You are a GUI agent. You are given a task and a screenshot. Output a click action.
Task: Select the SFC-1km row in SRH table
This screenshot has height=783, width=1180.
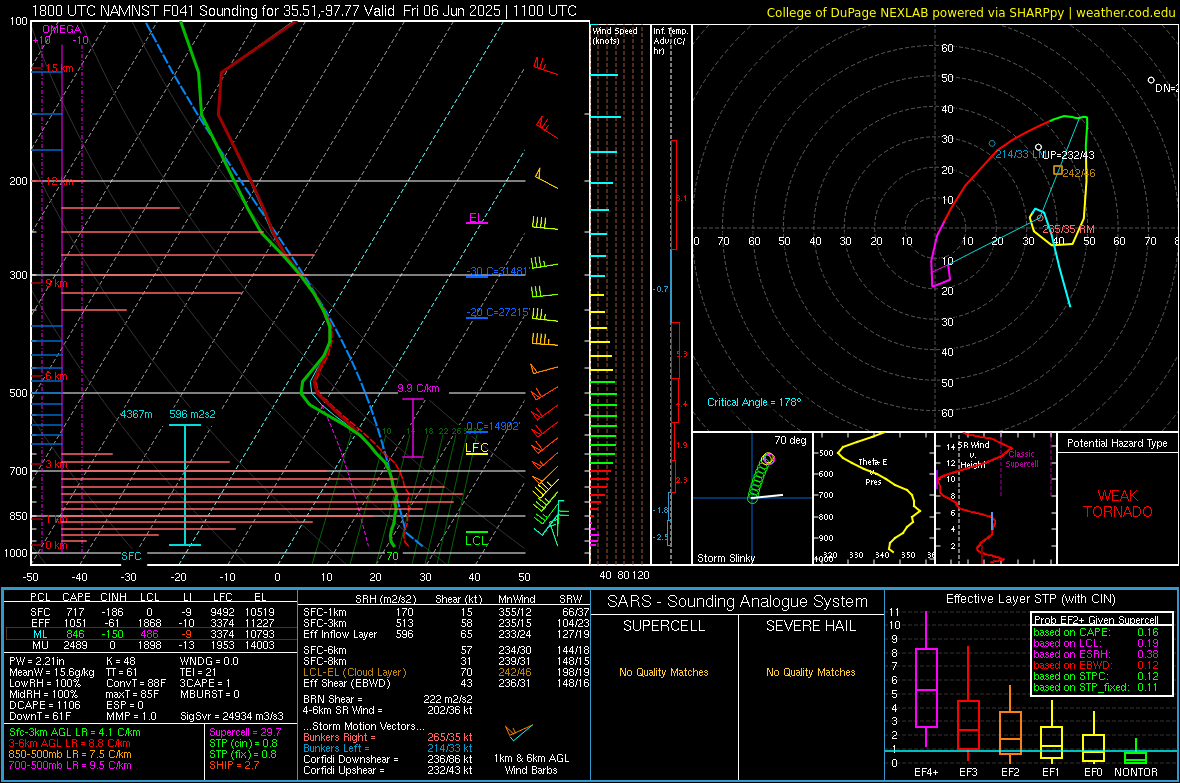(446, 612)
